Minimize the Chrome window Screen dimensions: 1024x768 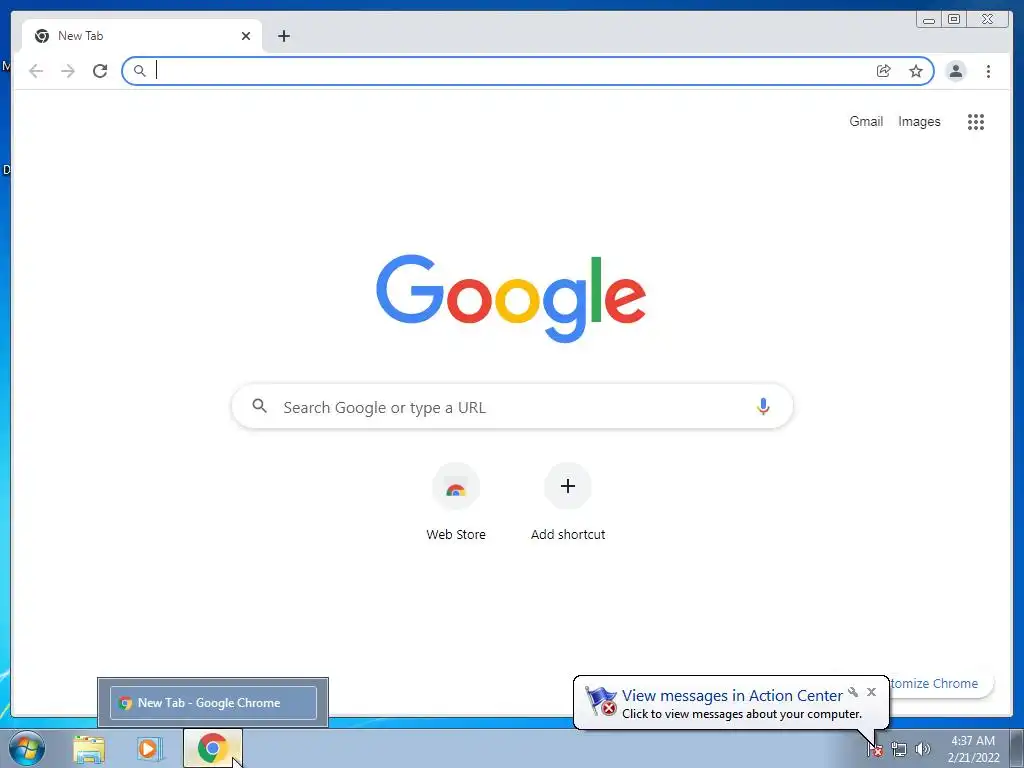[929, 20]
